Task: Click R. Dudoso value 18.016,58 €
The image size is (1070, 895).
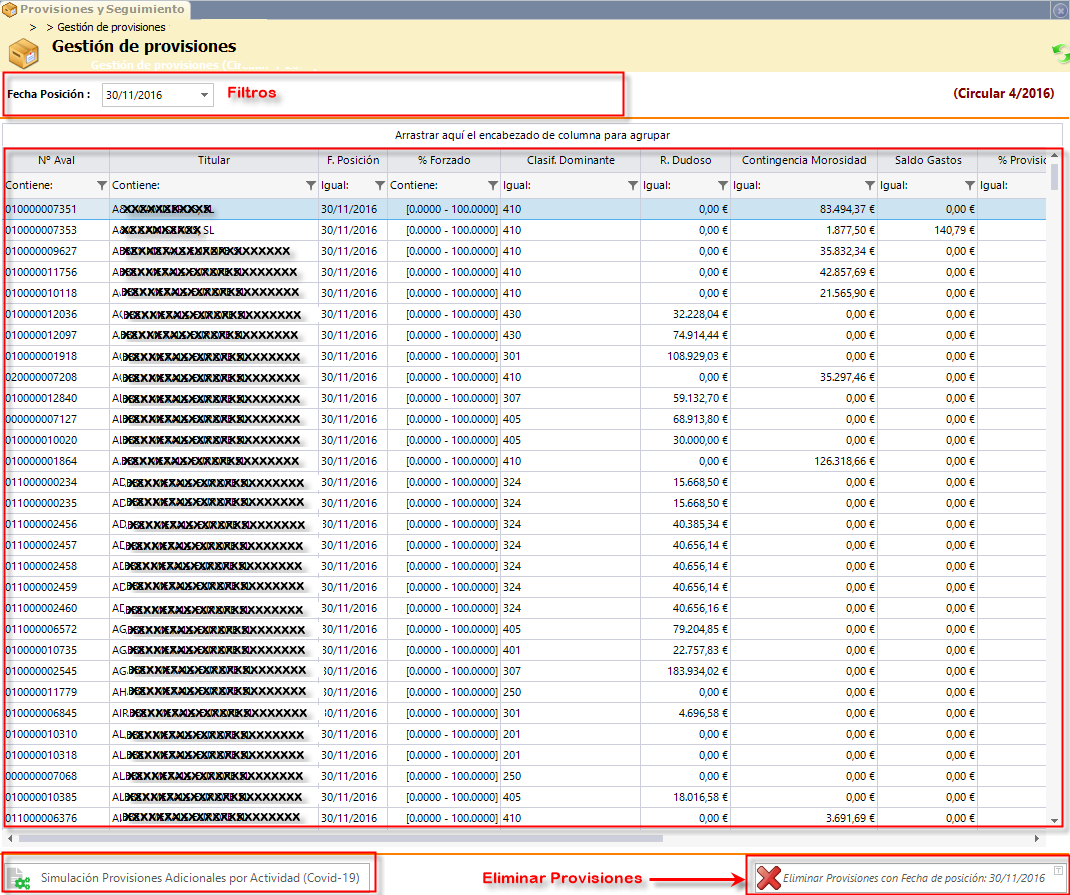Action: [700, 797]
